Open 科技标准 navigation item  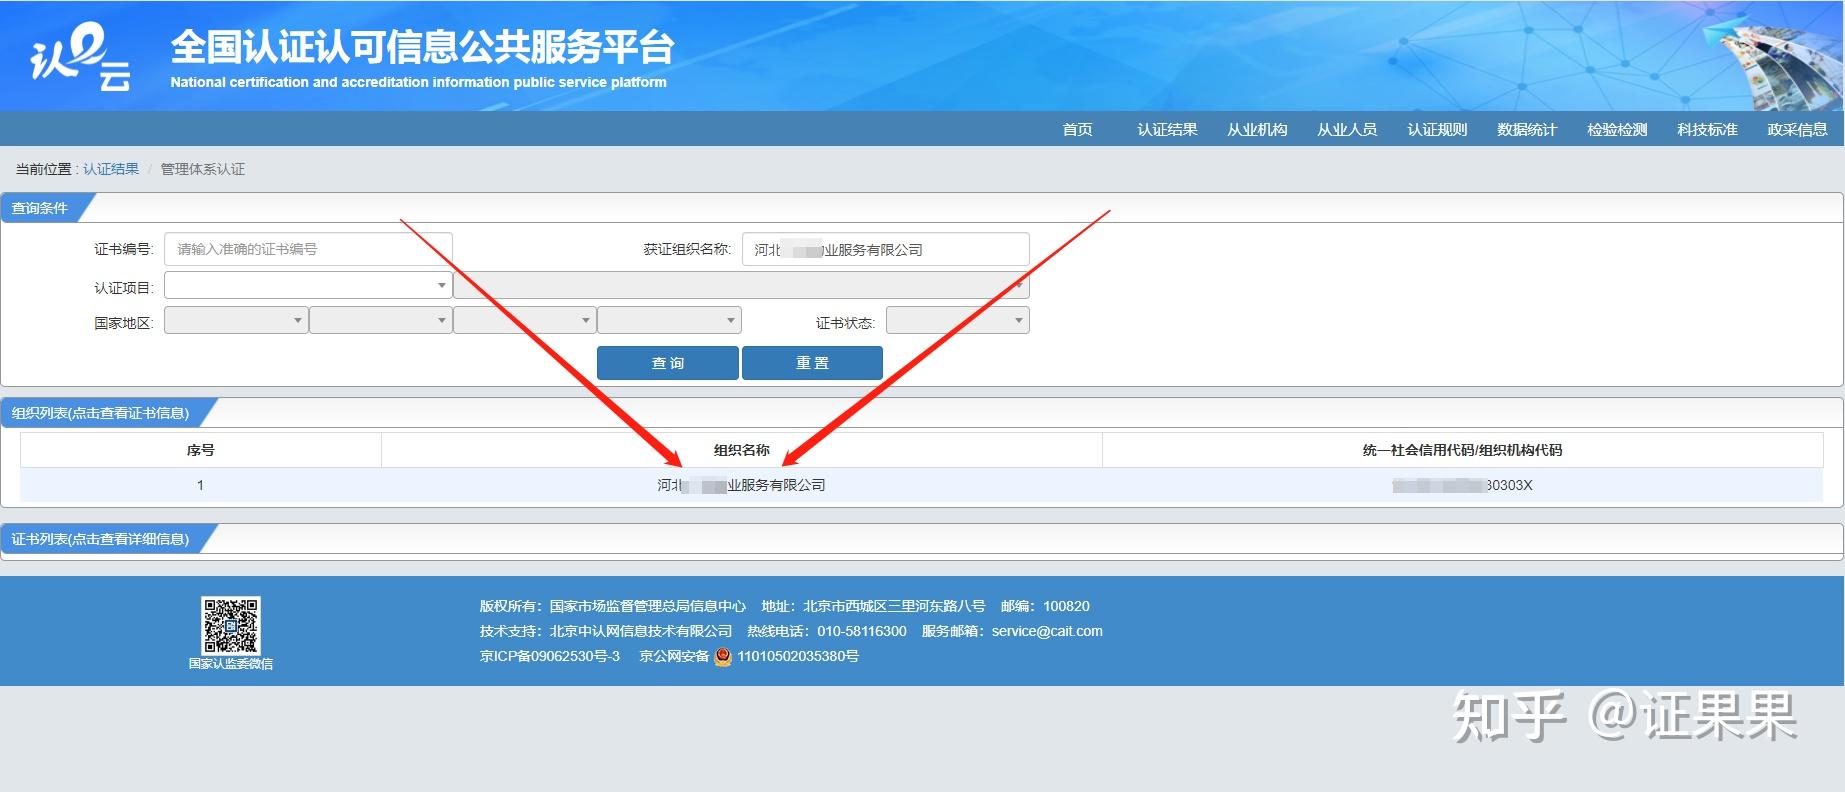[x=1707, y=129]
